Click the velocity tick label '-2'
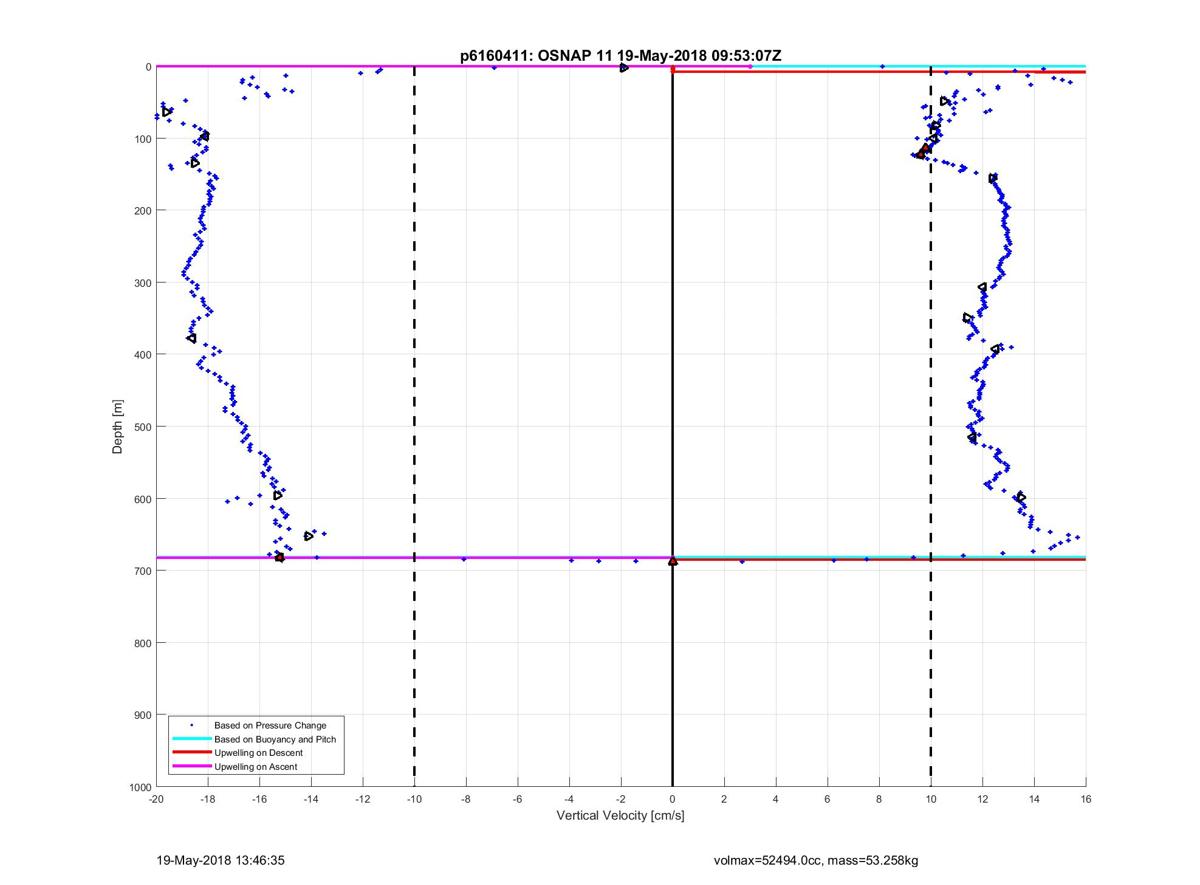The height and width of the screenshot is (885, 1200). tap(621, 799)
